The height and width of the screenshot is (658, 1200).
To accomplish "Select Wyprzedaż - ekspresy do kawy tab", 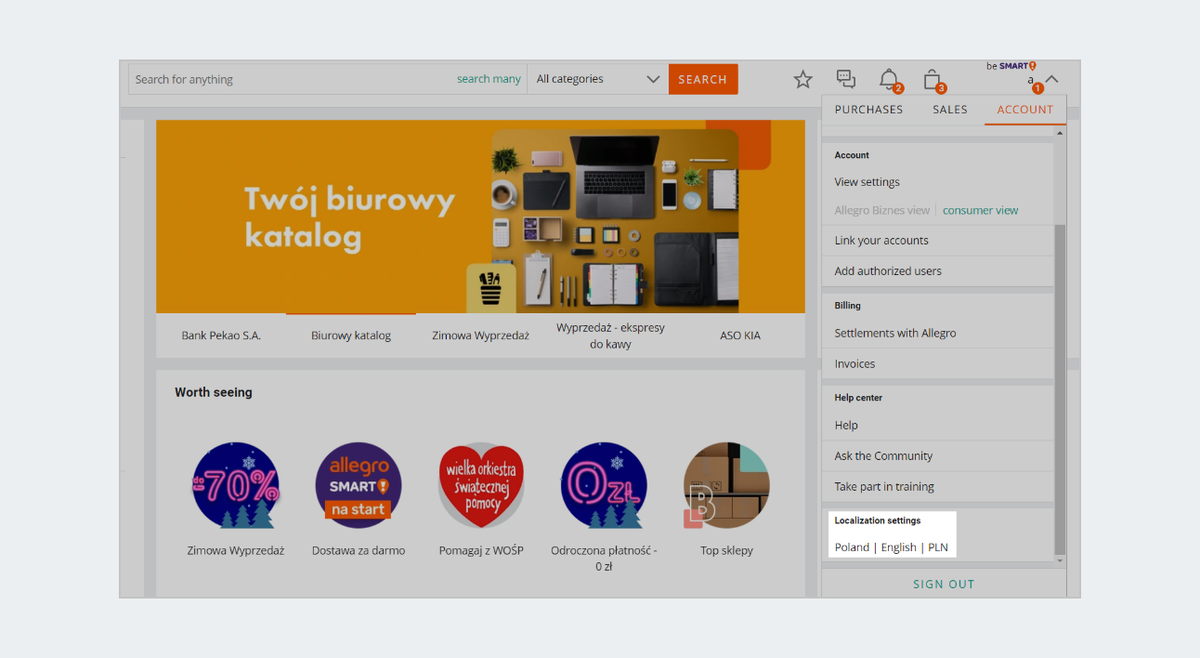I will pyautogui.click(x=610, y=335).
